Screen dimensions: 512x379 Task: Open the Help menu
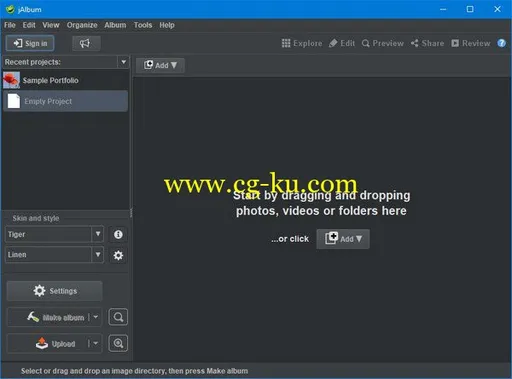click(x=167, y=25)
